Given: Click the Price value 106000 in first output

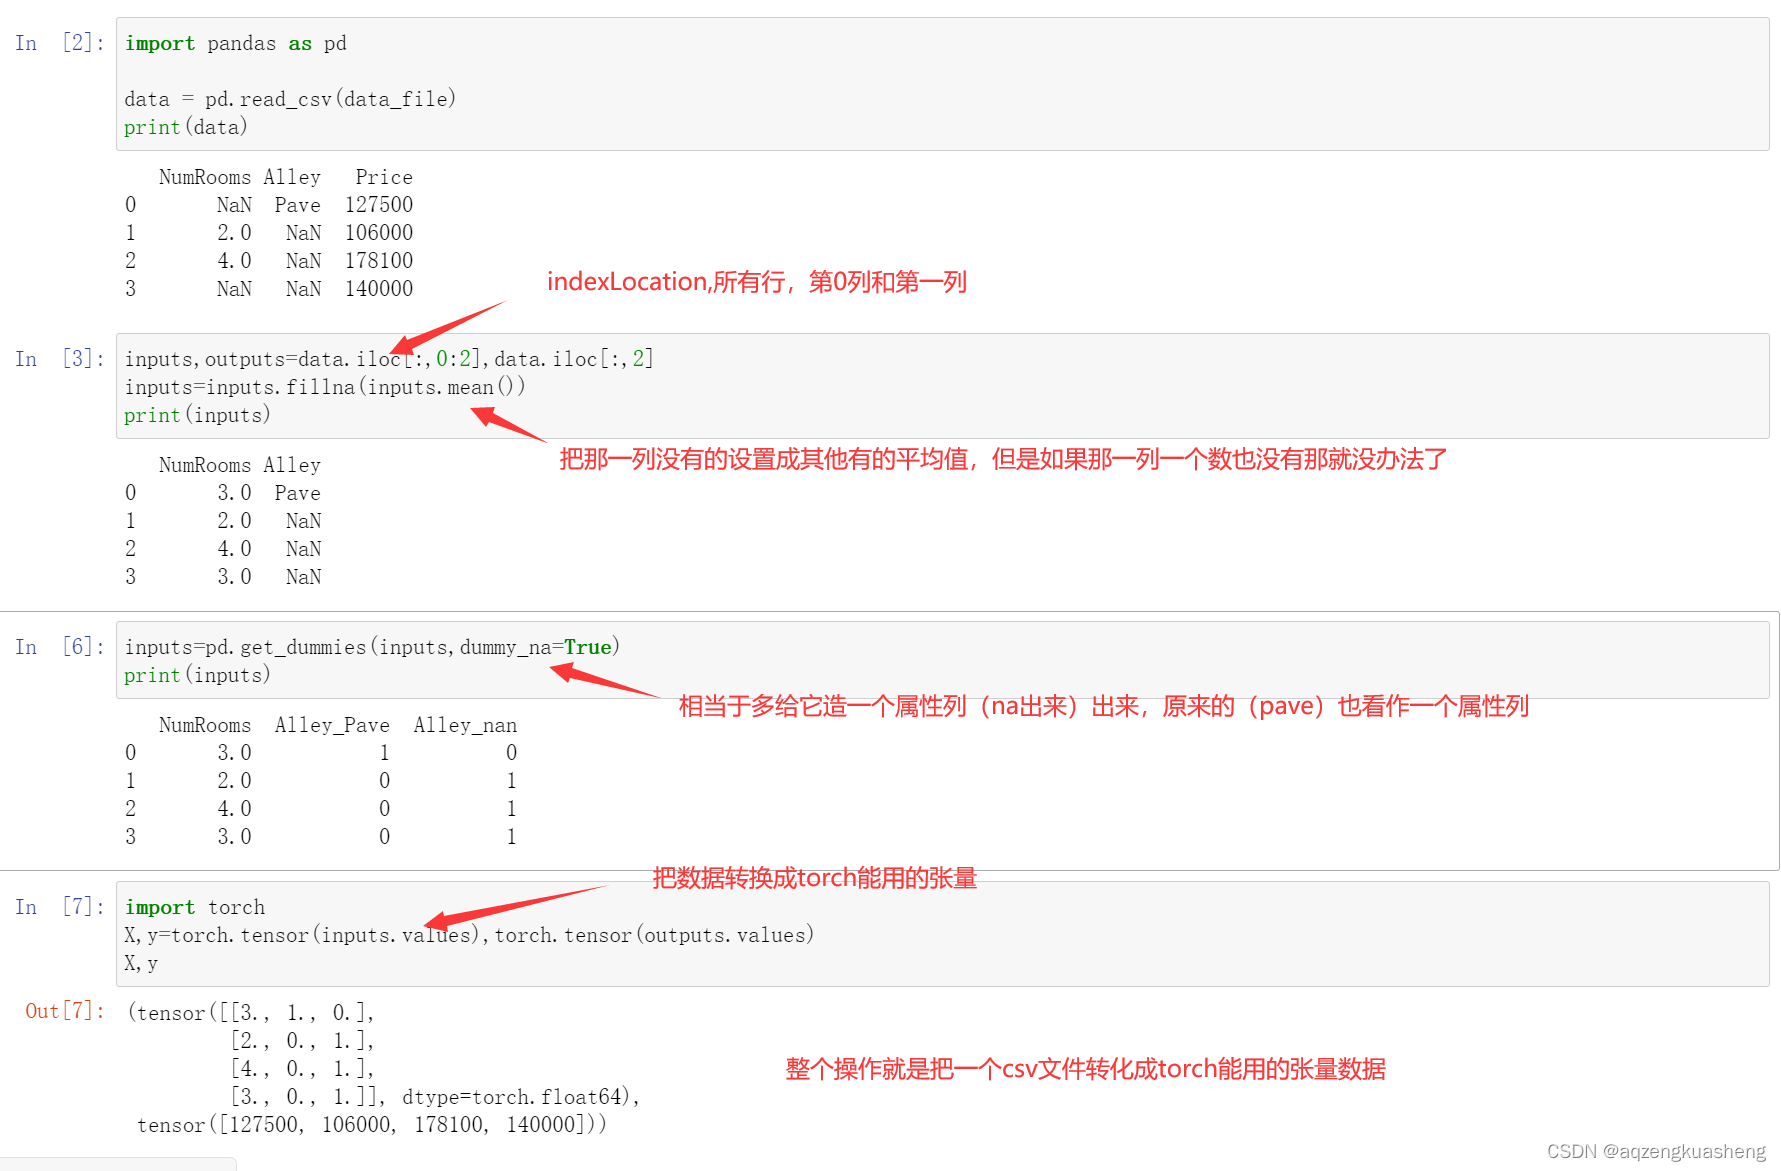Looking at the screenshot, I should 379,233.
